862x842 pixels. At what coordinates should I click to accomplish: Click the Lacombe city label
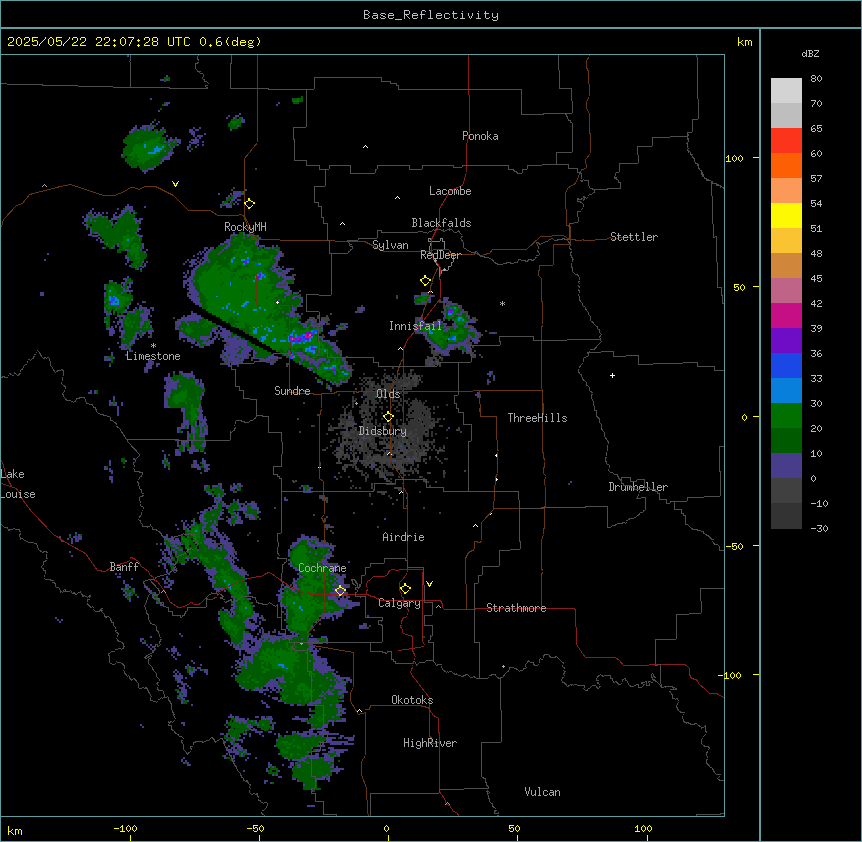[450, 191]
